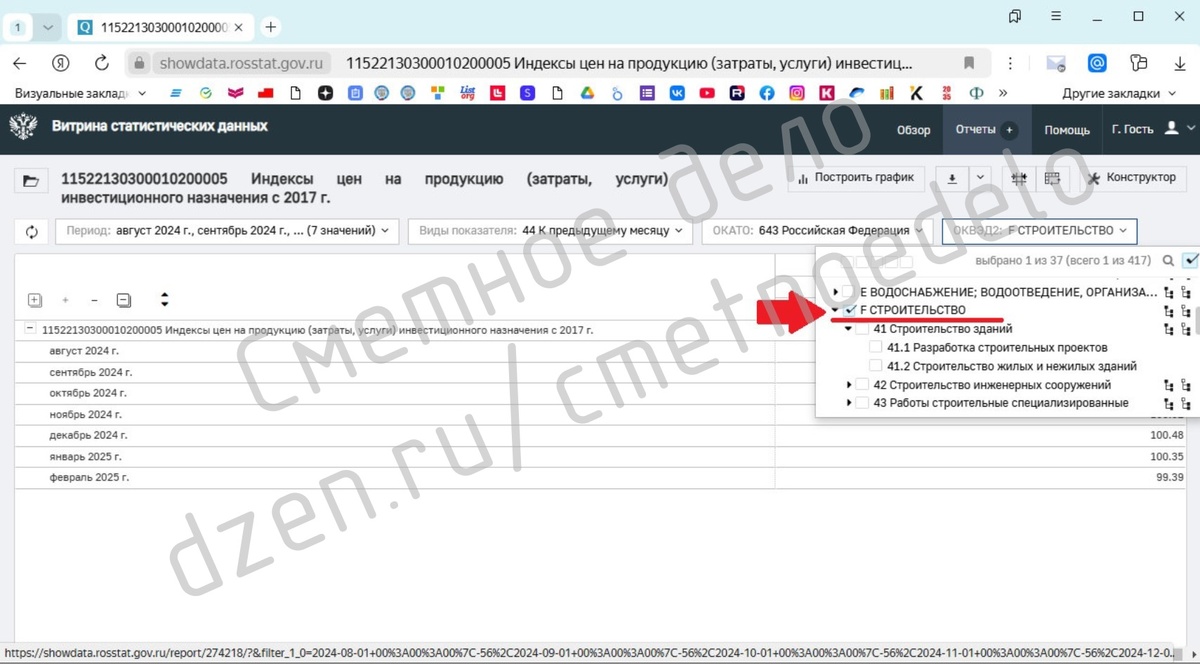Check 42 Строительство инженерных сооружений checkbox

pyautogui.click(x=862, y=385)
